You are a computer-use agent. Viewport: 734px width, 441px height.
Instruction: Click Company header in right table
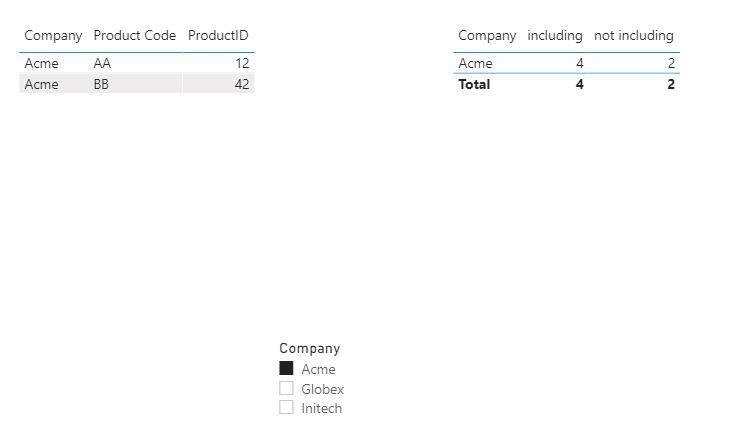487,36
